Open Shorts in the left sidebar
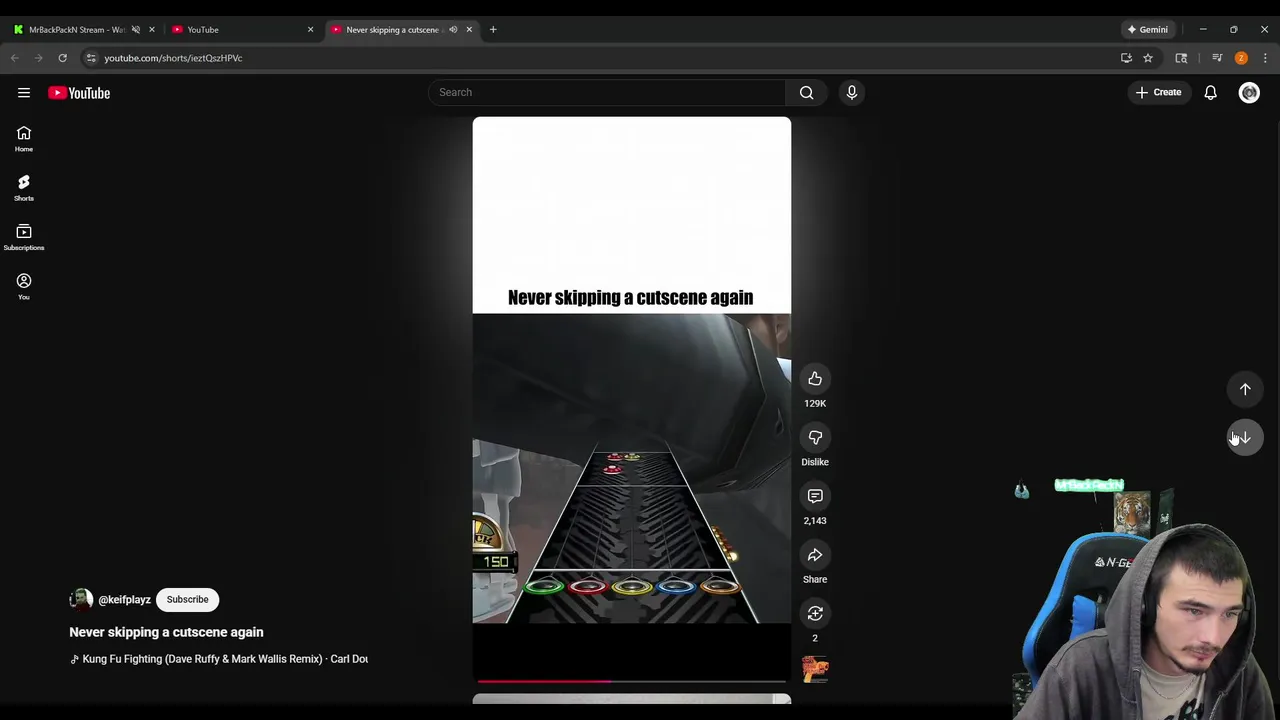 (24, 188)
